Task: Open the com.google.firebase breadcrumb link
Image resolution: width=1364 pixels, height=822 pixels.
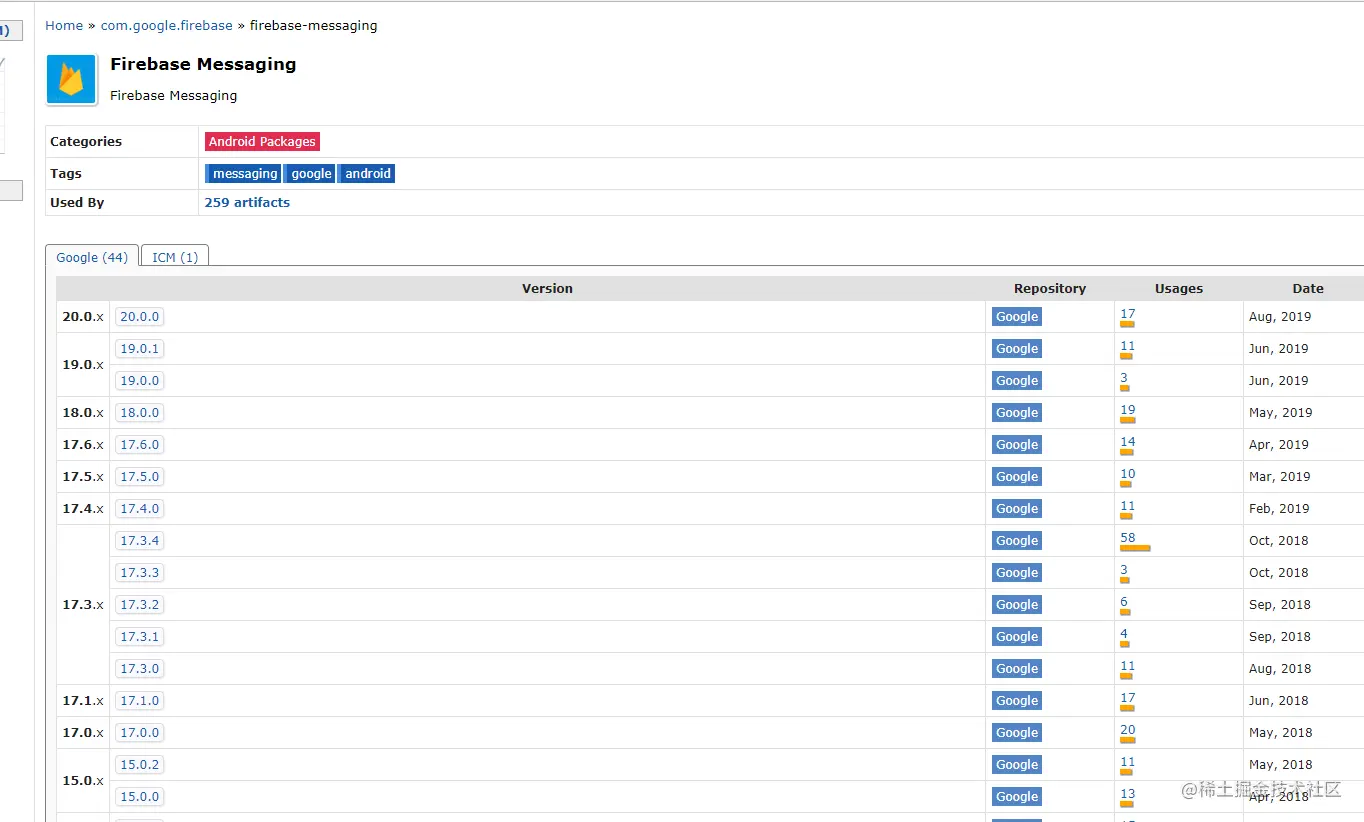Action: click(166, 25)
